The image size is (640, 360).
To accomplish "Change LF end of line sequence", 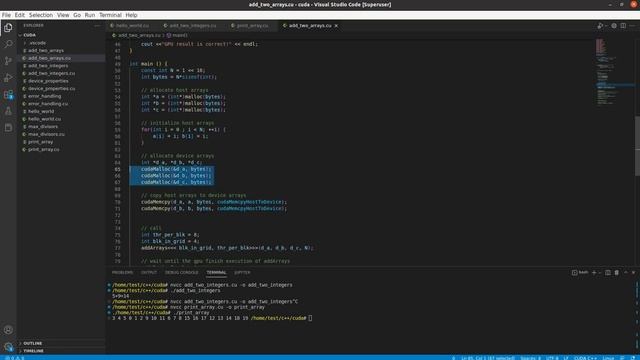I will [566, 358].
